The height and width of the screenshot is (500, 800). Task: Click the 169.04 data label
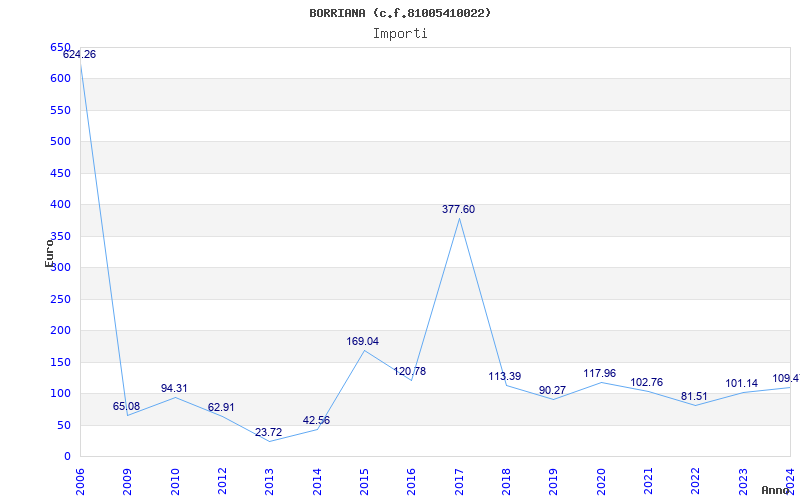tap(363, 341)
